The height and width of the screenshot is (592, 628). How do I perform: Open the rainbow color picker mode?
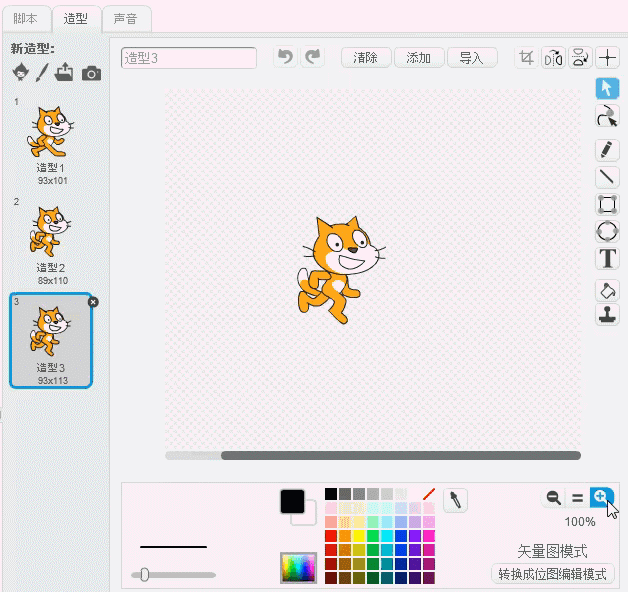[x=298, y=567]
